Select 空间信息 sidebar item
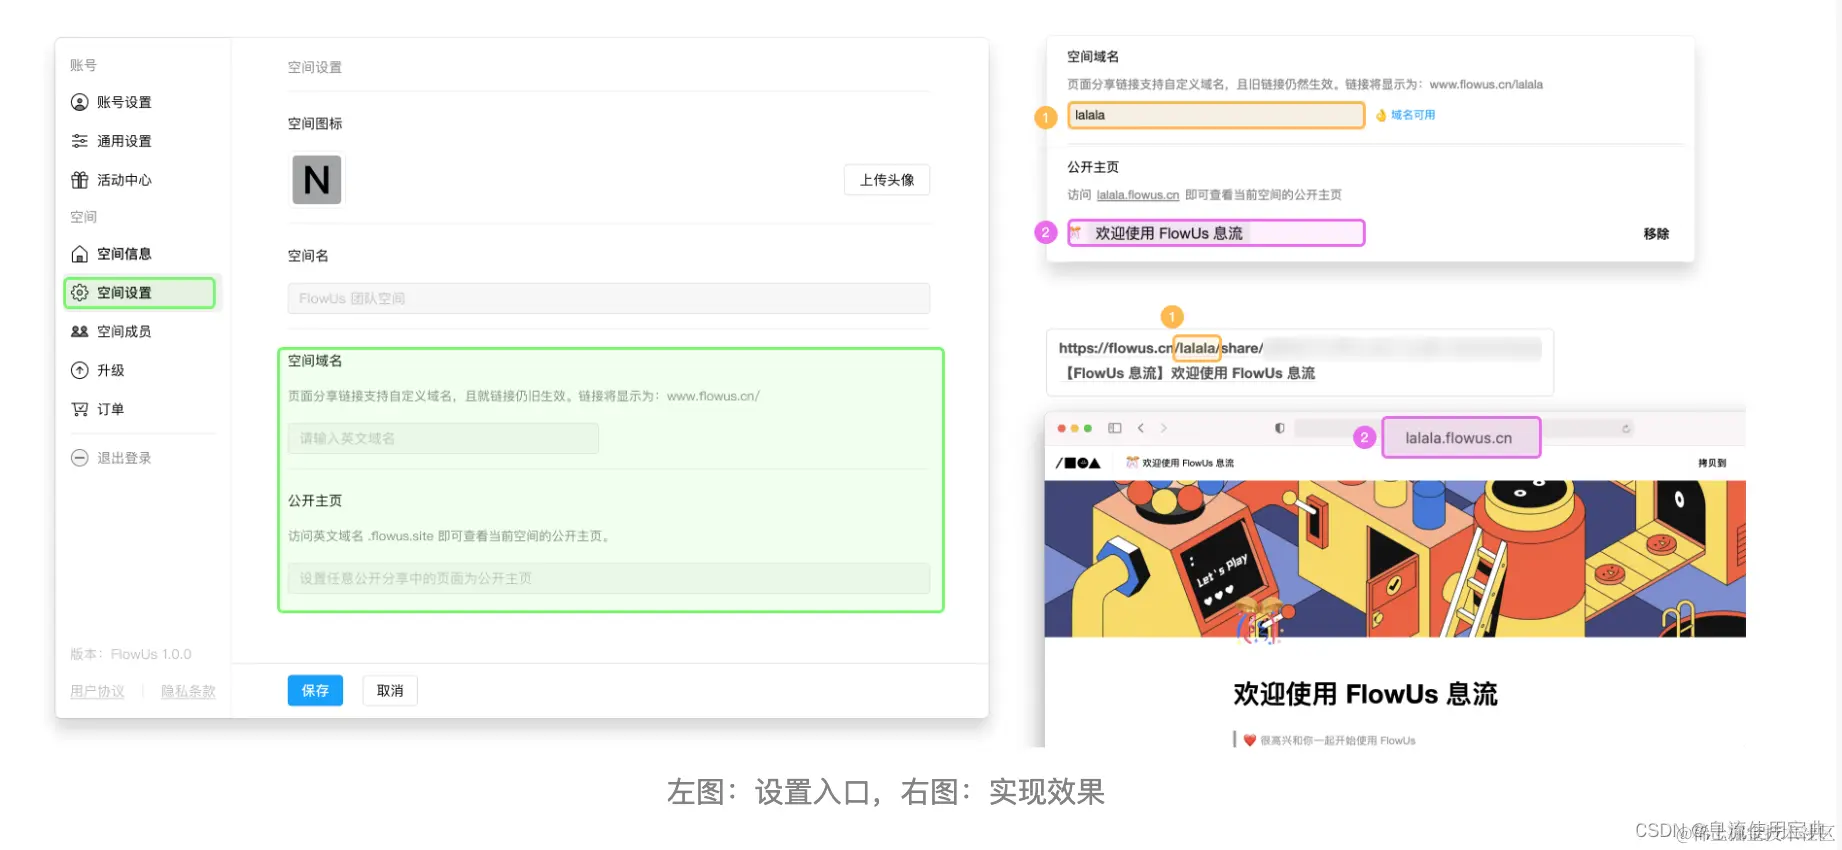1842x850 pixels. tap(124, 254)
